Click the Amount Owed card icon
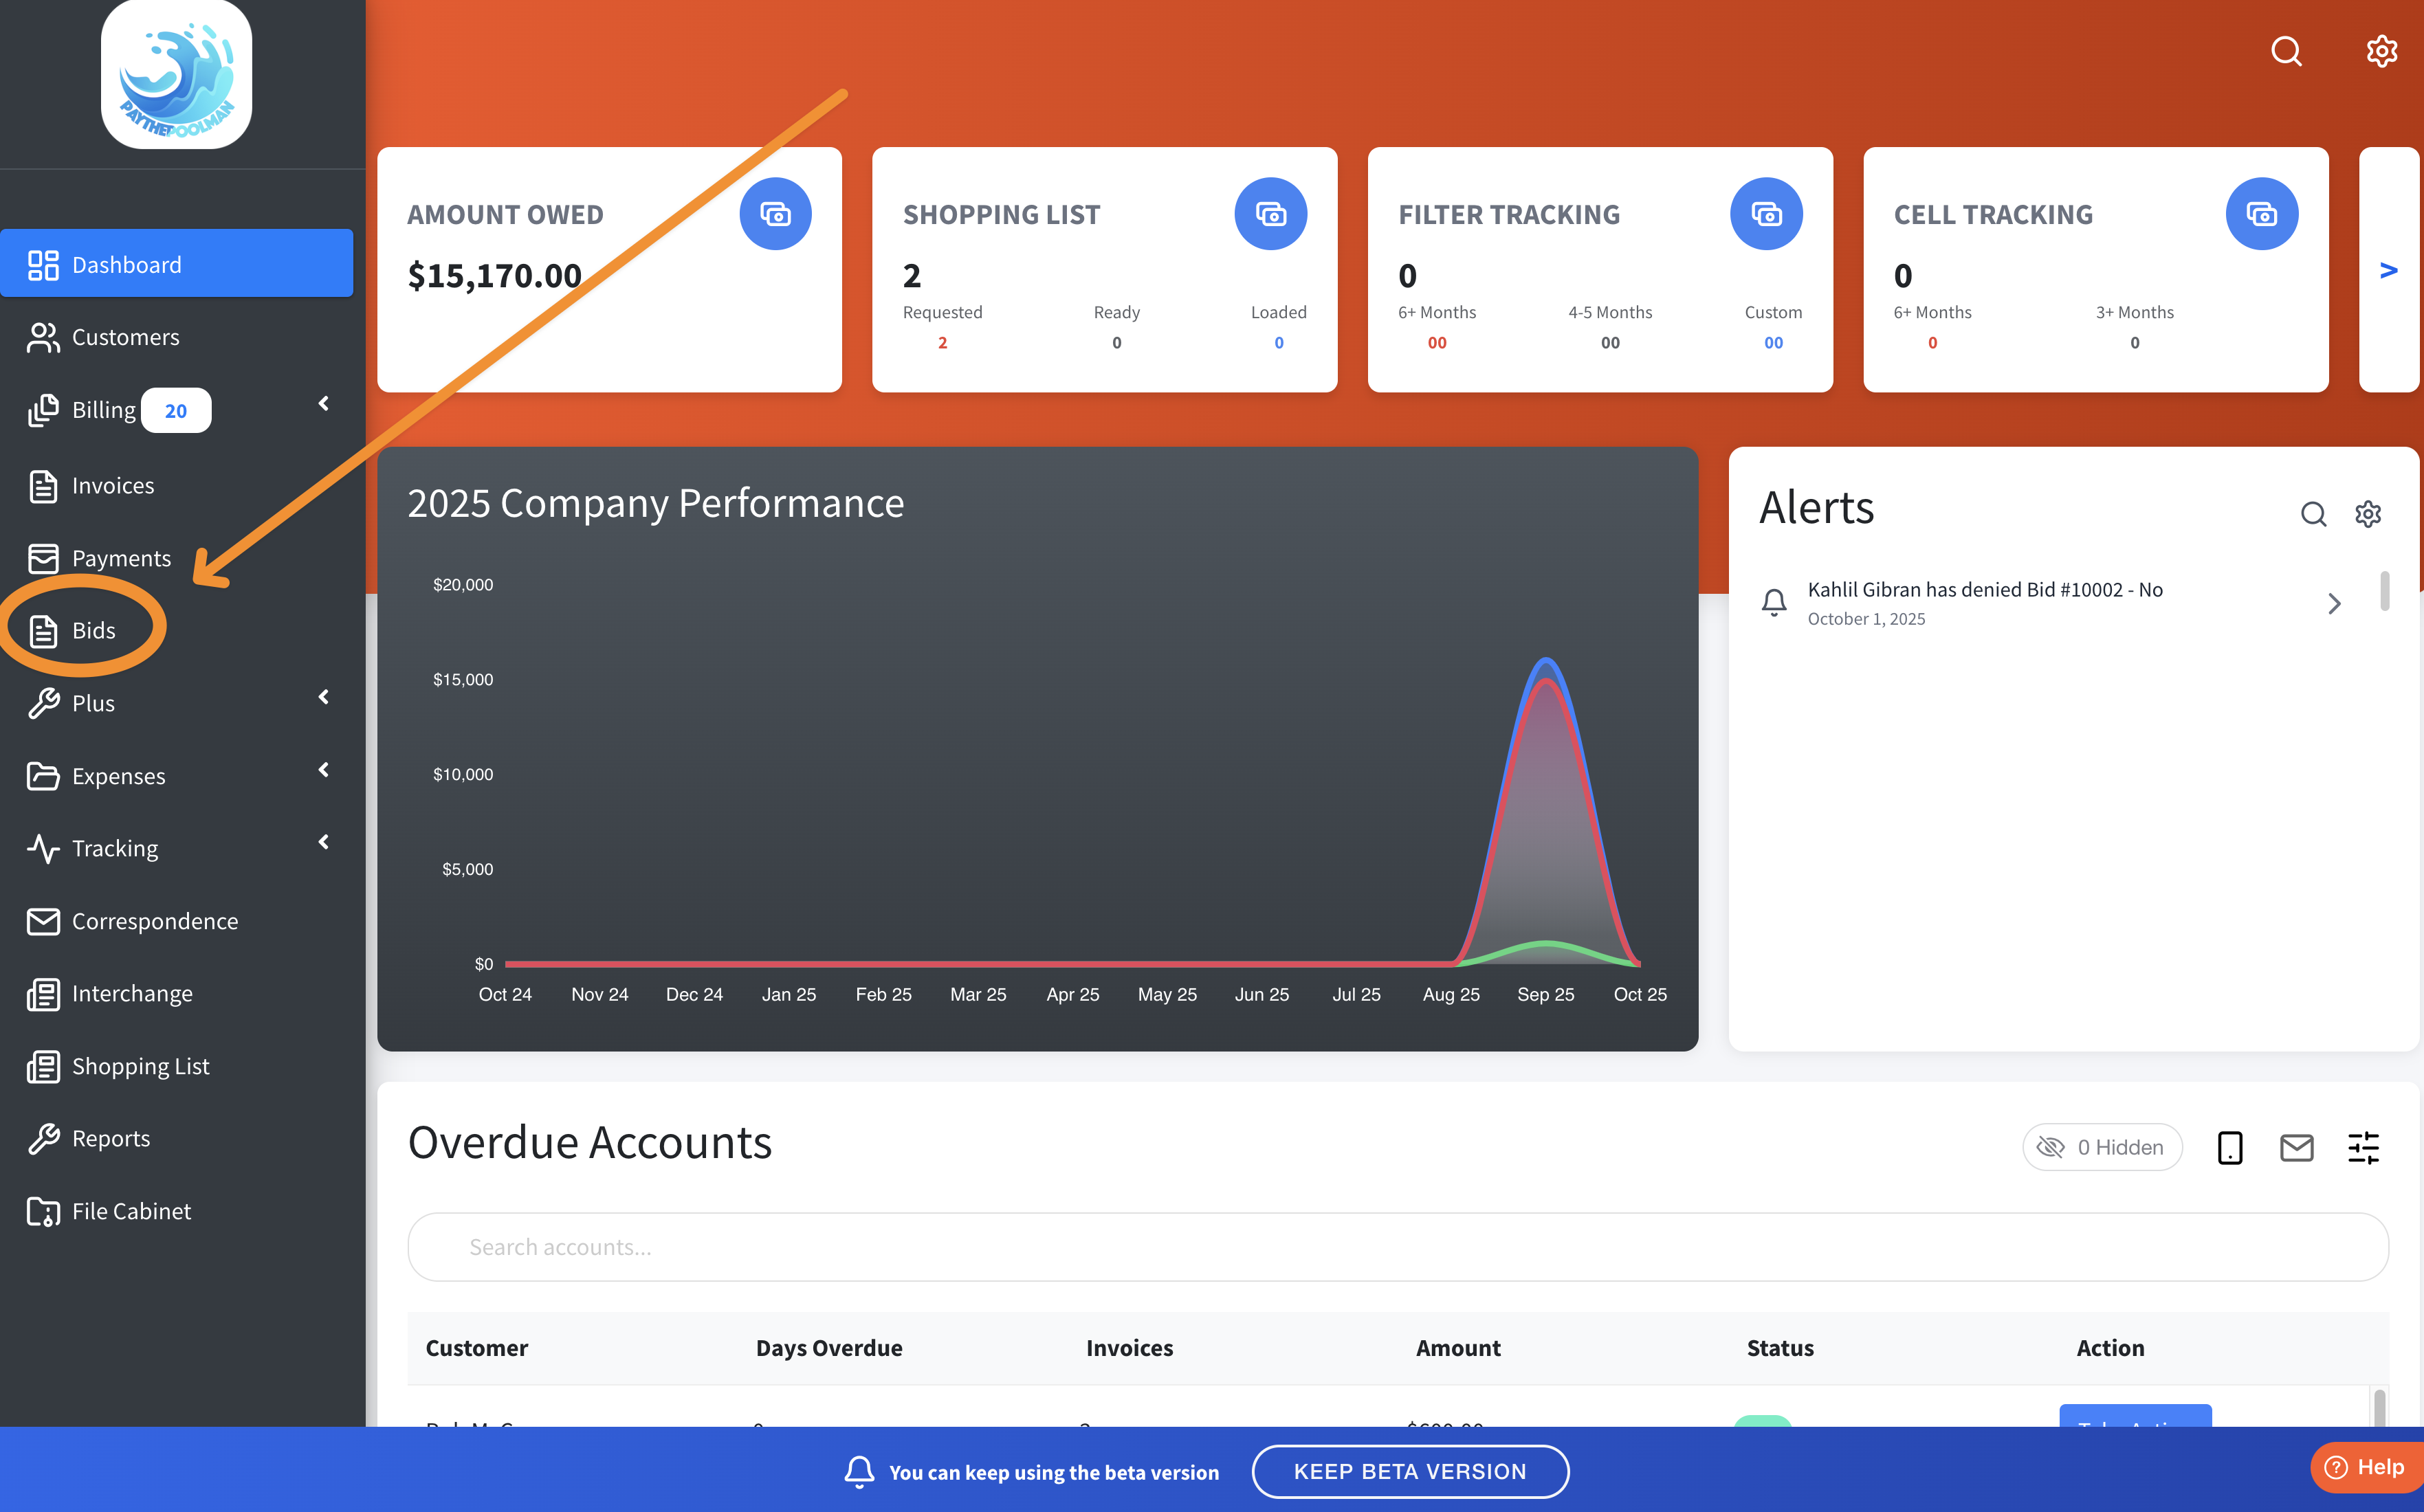 (x=775, y=213)
